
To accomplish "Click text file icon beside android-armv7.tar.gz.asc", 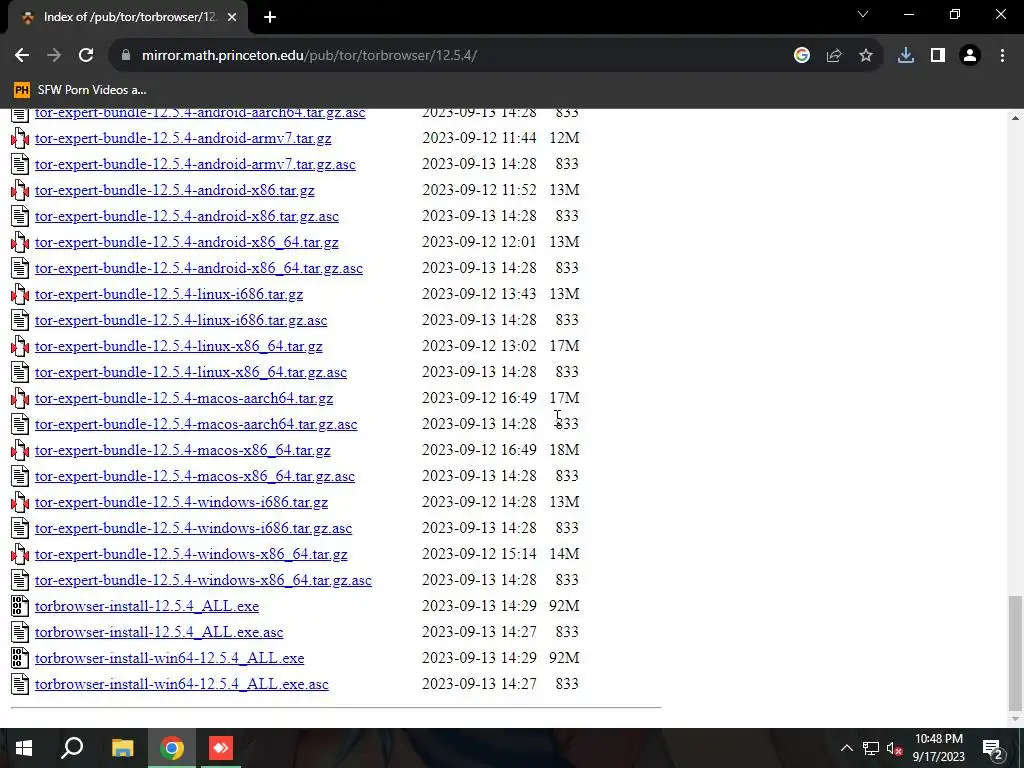I will click(20, 164).
